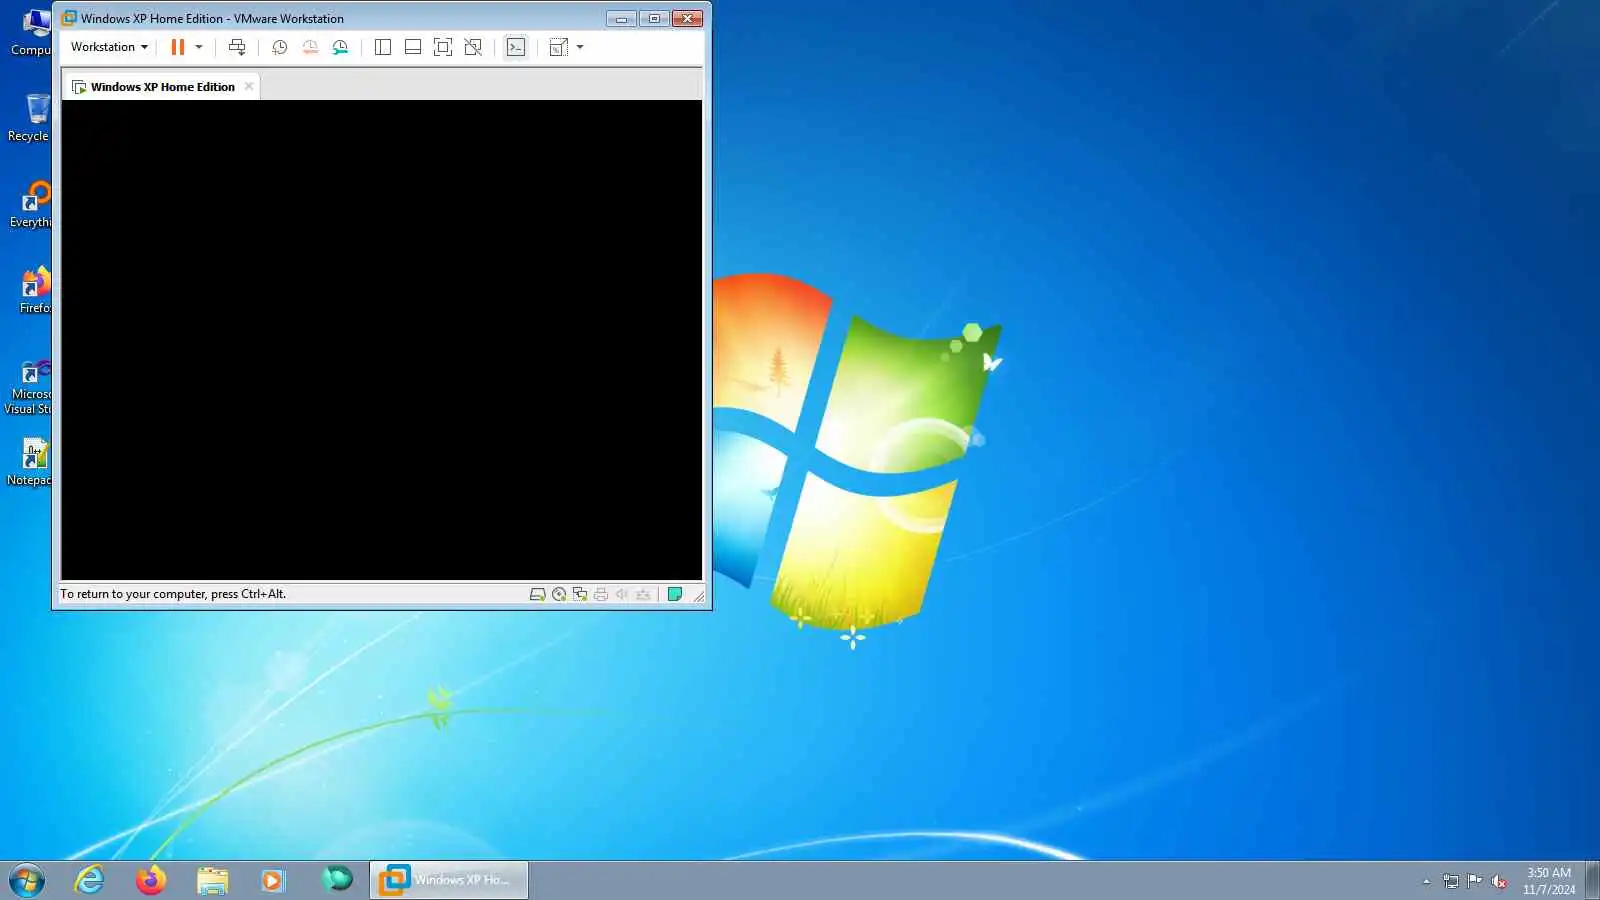The height and width of the screenshot is (900, 1600).
Task: Select the Firefox desktop shortcut
Action: tap(33, 290)
